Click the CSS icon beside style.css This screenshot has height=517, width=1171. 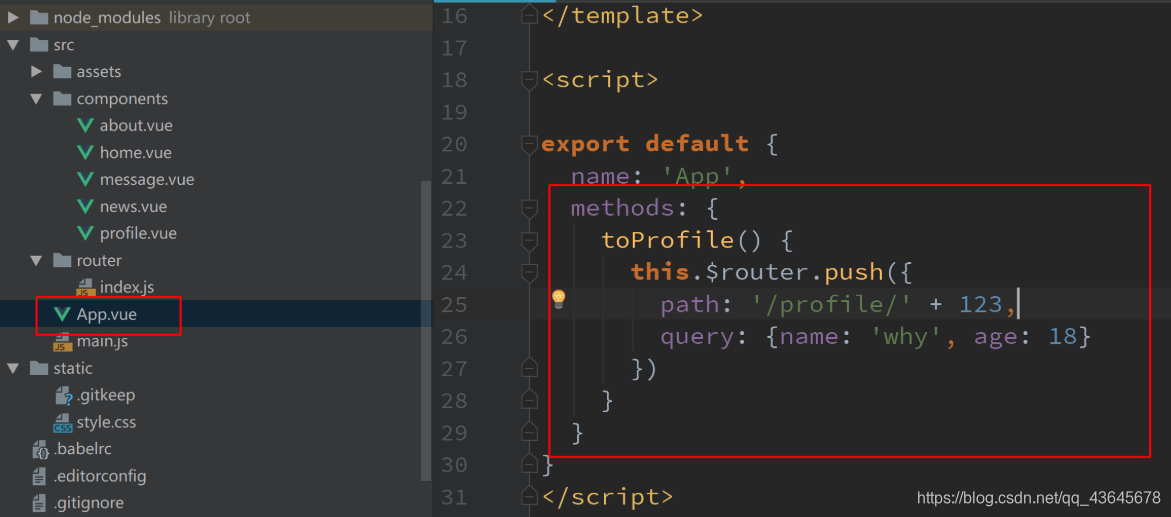pos(63,423)
